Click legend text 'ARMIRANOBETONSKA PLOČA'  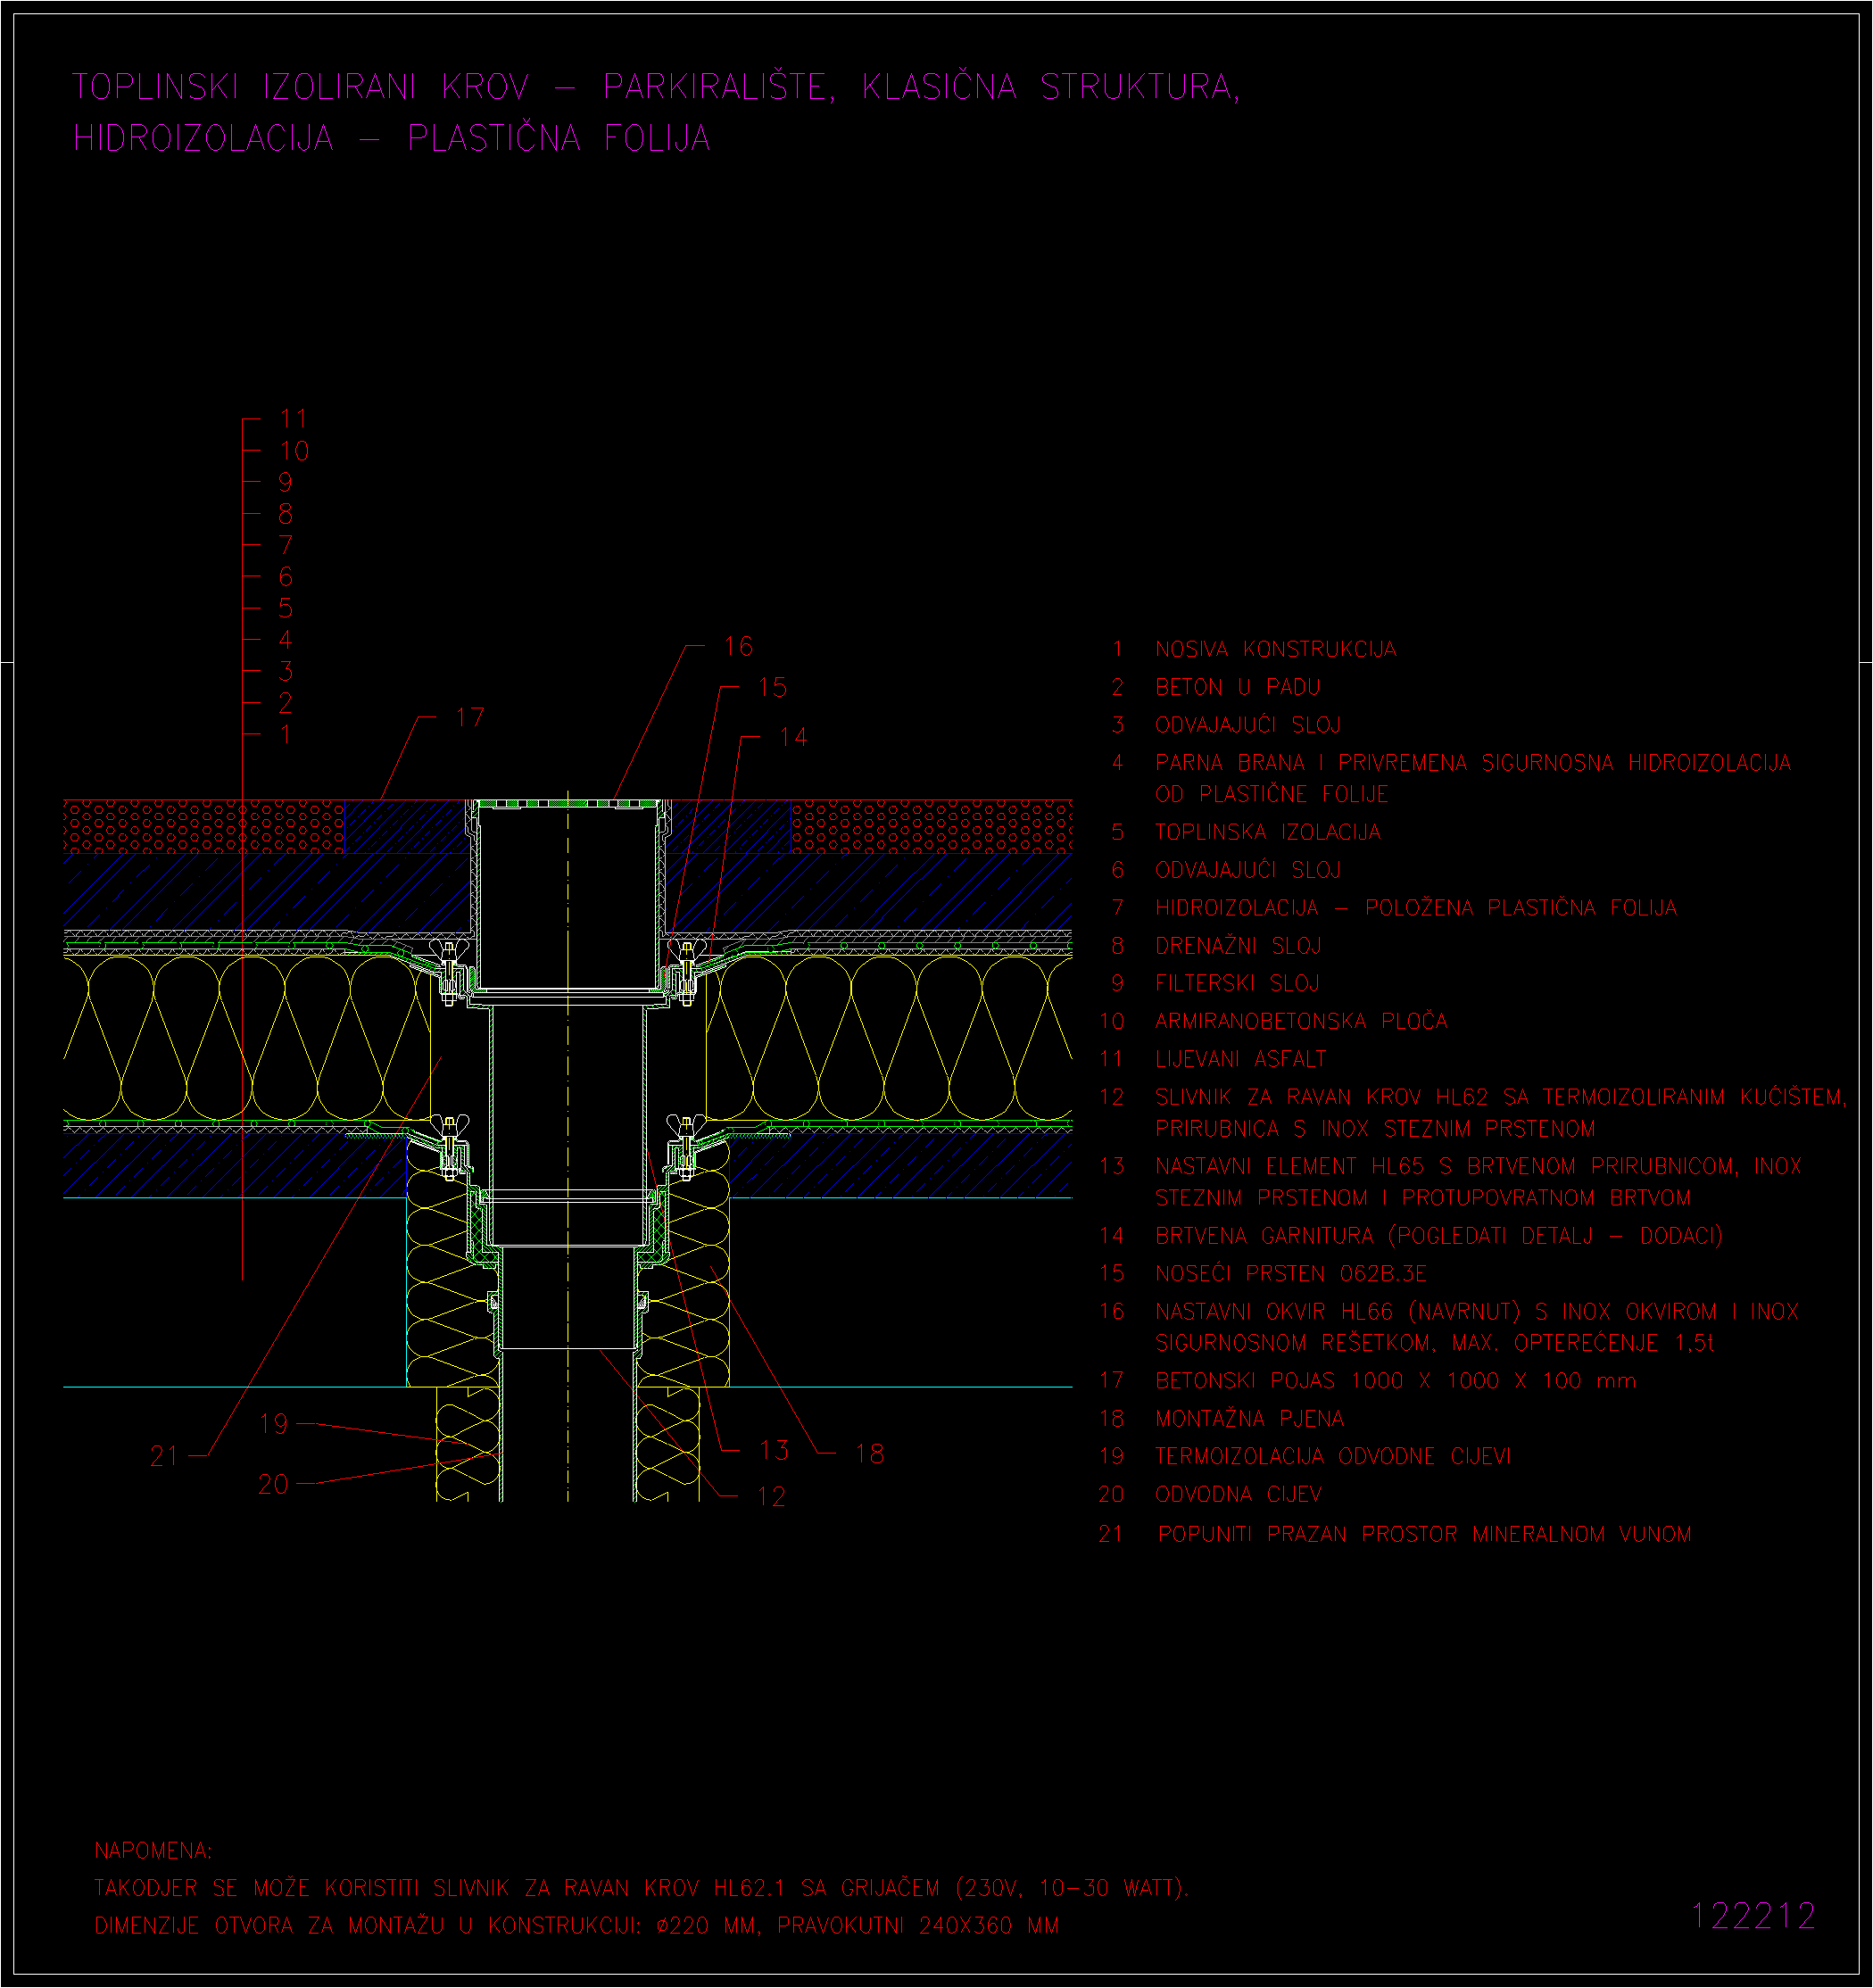coord(1301,1021)
